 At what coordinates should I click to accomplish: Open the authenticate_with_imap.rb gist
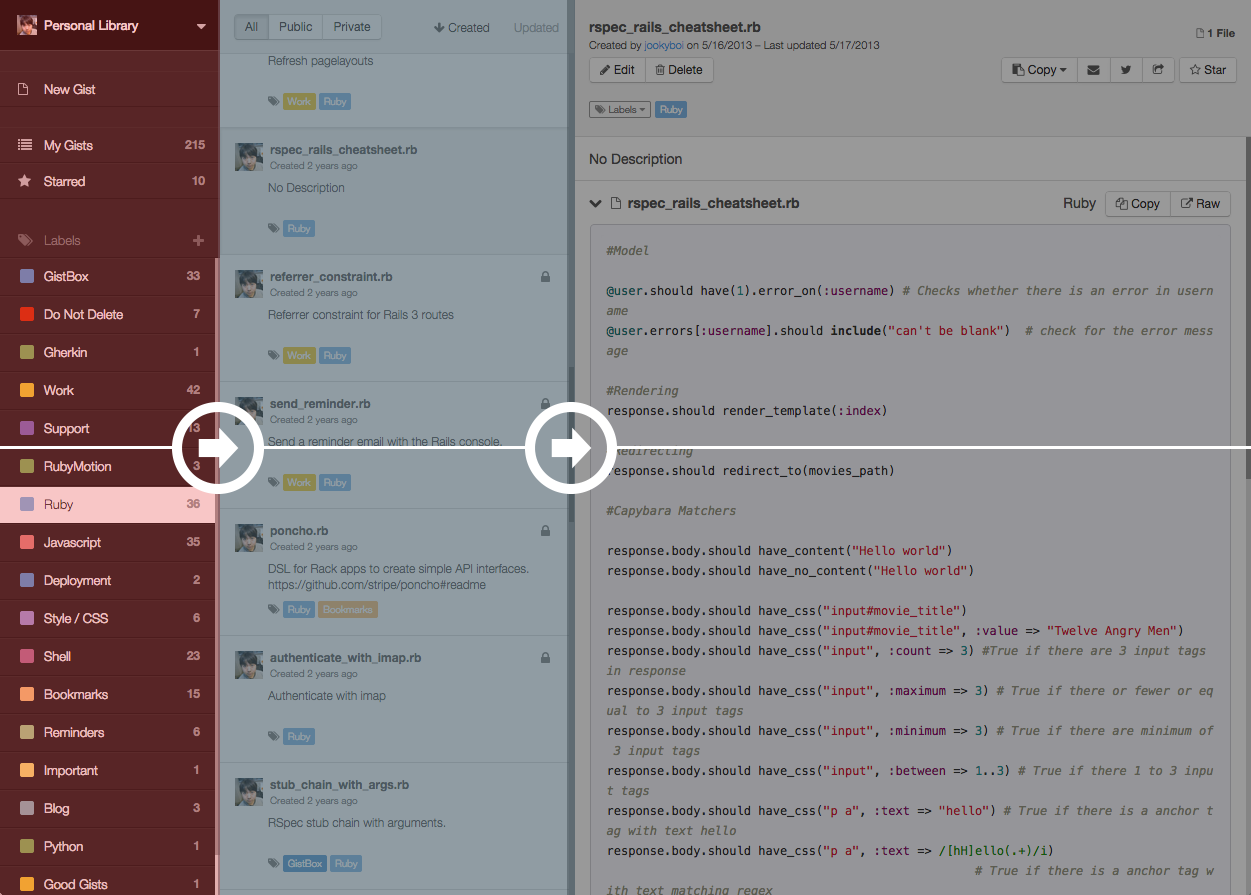[345, 658]
